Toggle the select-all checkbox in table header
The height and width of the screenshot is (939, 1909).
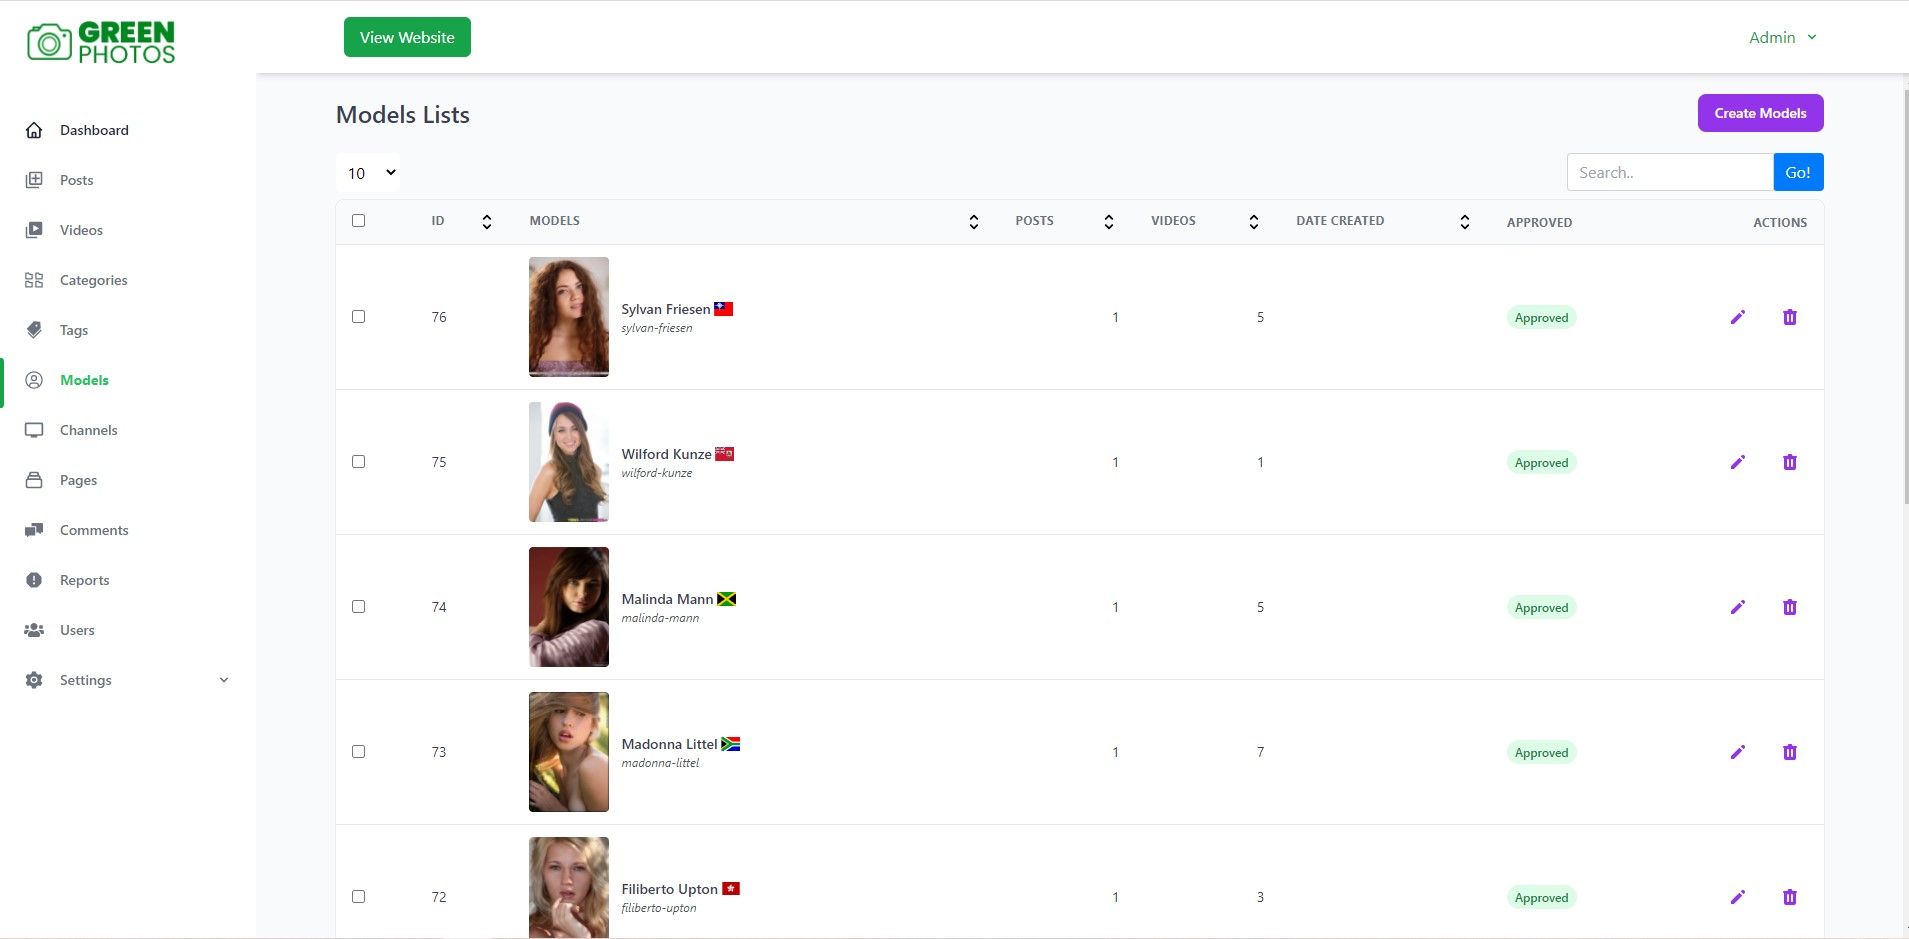pyautogui.click(x=359, y=221)
